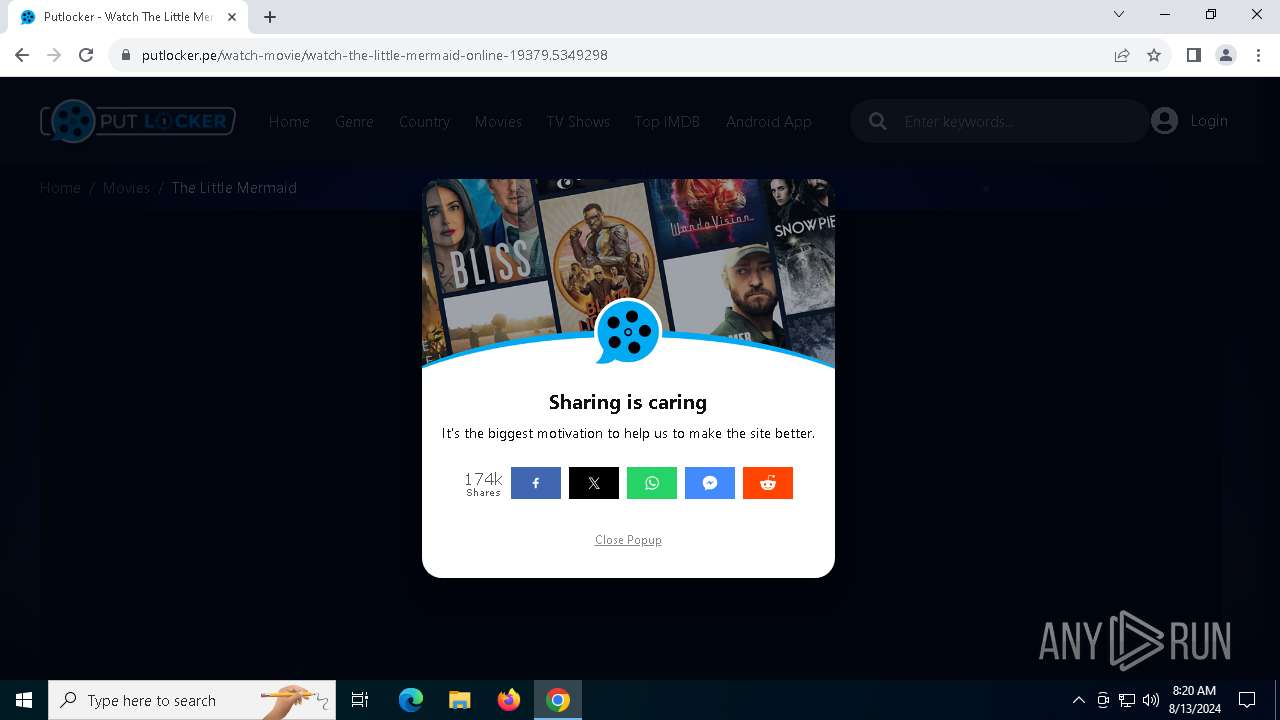Click the Login link

click(x=1209, y=121)
